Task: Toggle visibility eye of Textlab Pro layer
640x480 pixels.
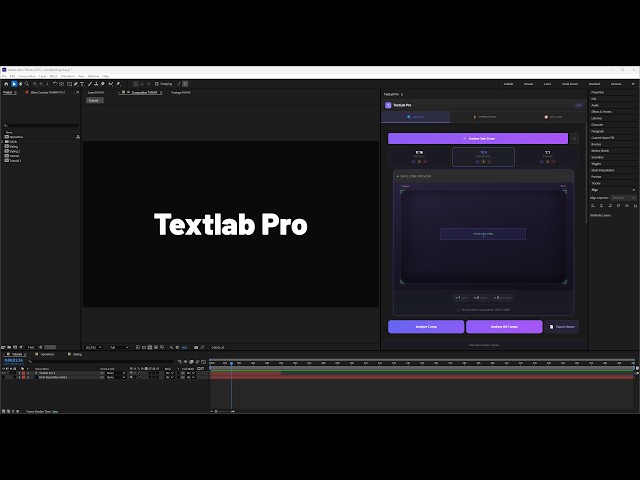Action: click(3, 373)
